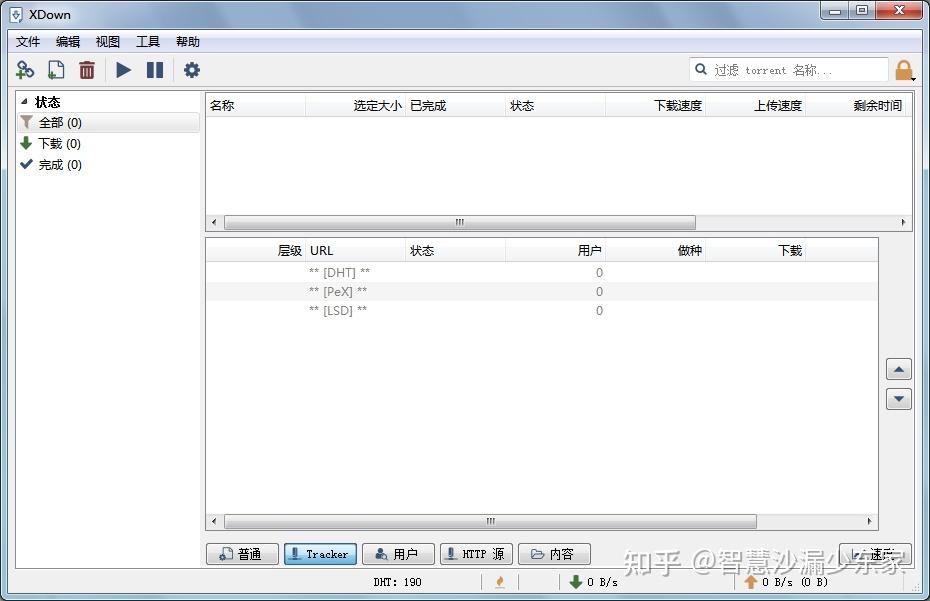
Task: Switch to the HTTP 源 tab
Action: pyautogui.click(x=476, y=554)
